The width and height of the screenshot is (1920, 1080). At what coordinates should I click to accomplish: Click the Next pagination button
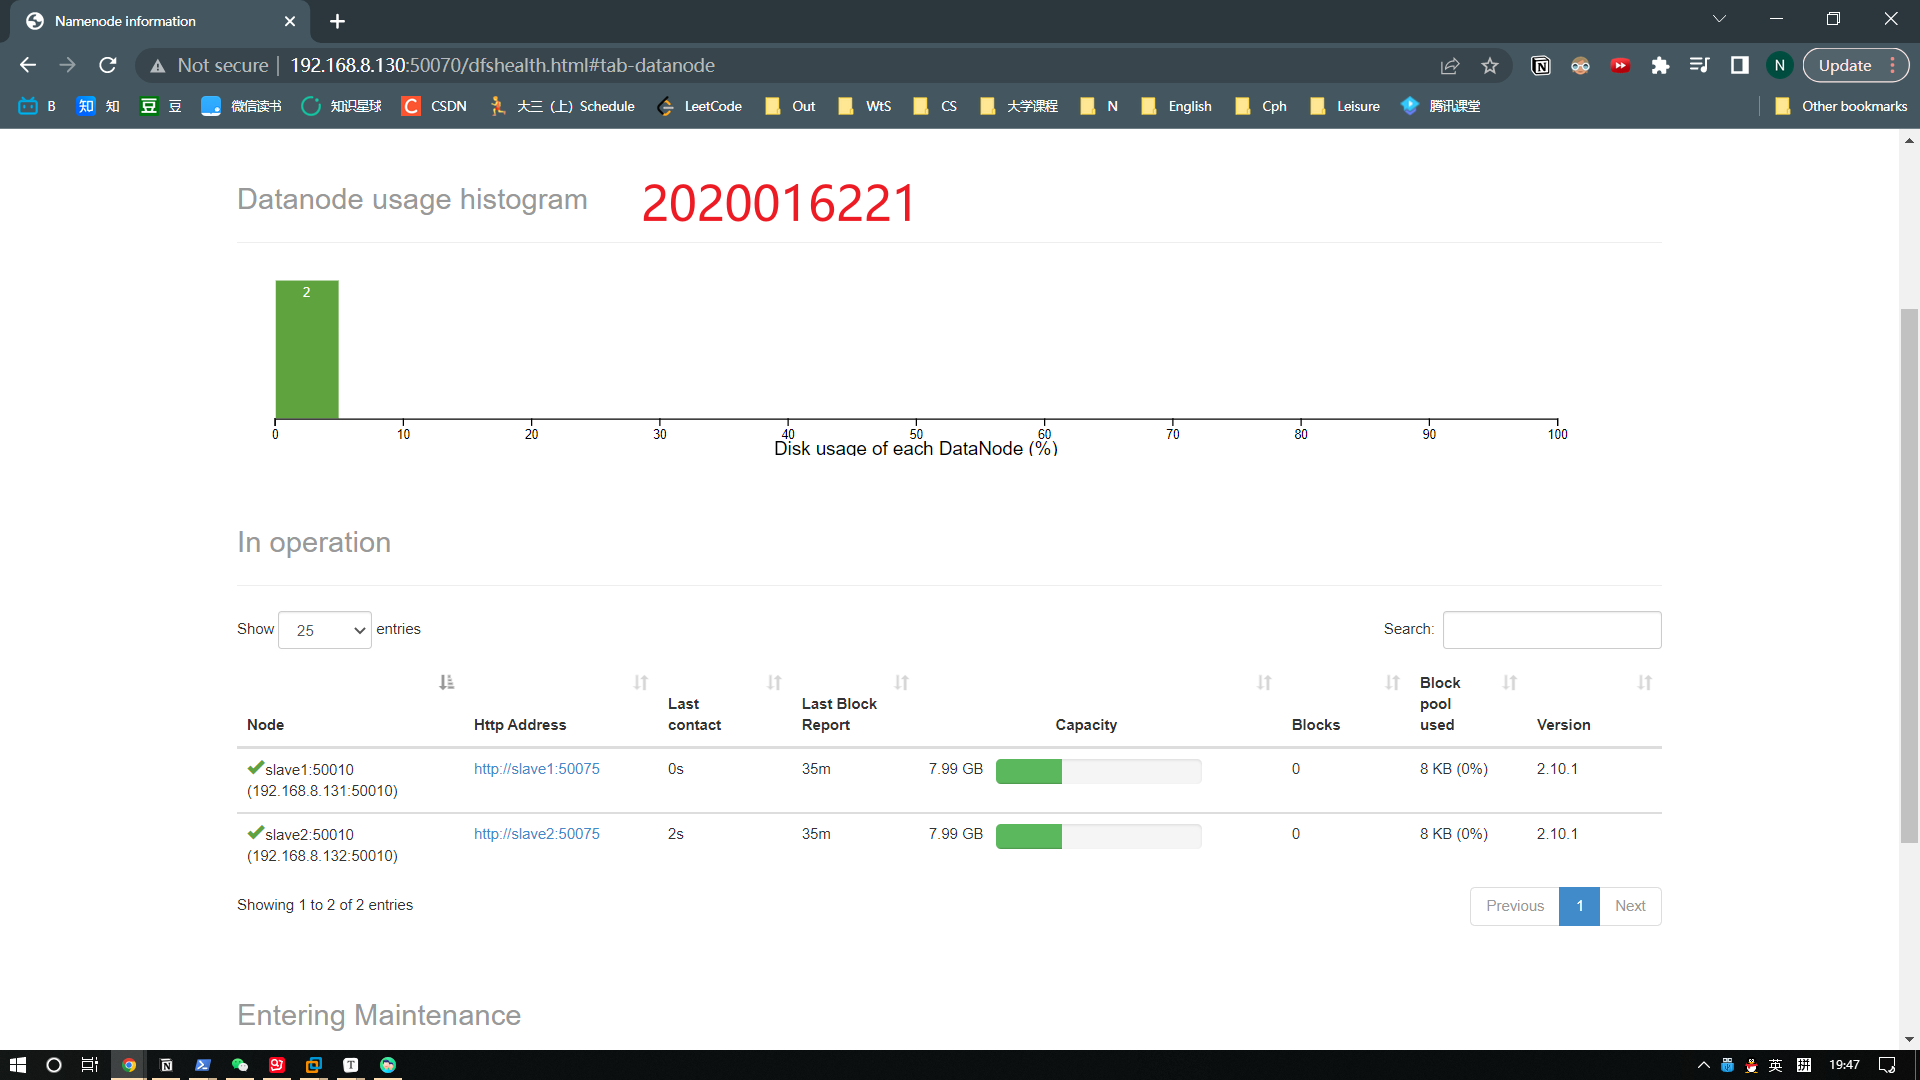click(1629, 906)
